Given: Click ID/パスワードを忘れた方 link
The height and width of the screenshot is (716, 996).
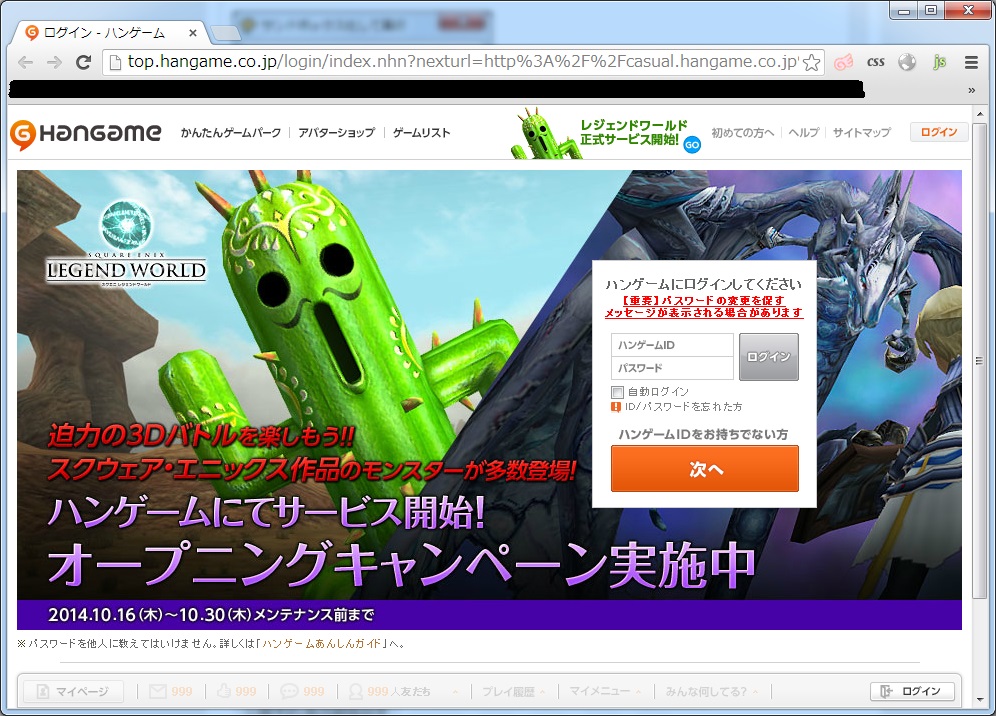Looking at the screenshot, I should (x=683, y=407).
